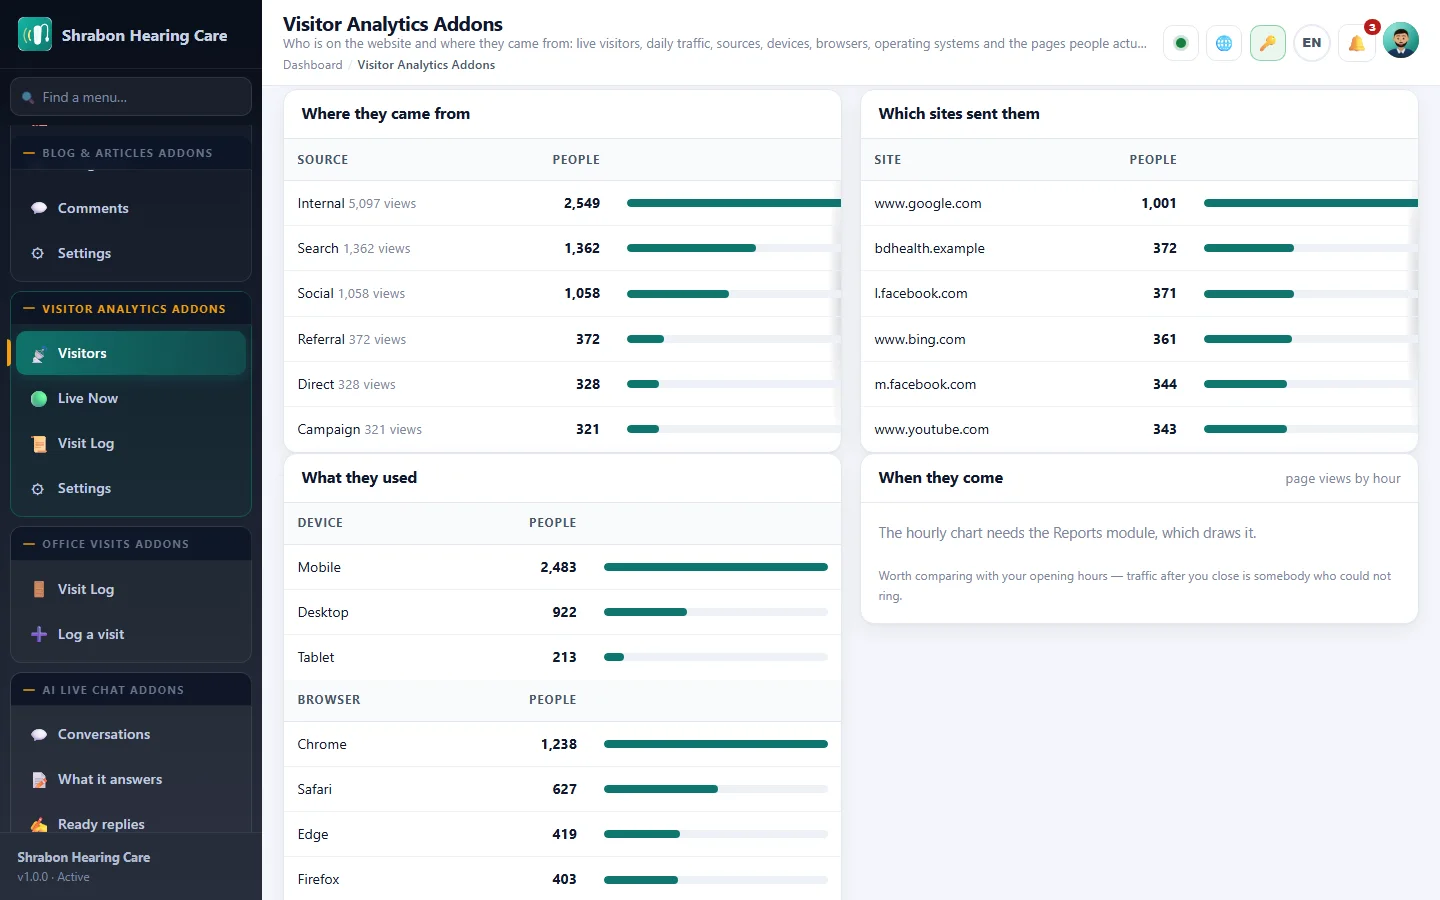Click gear icon of Visitor Analytics Settings
The image size is (1440, 900).
click(38, 489)
